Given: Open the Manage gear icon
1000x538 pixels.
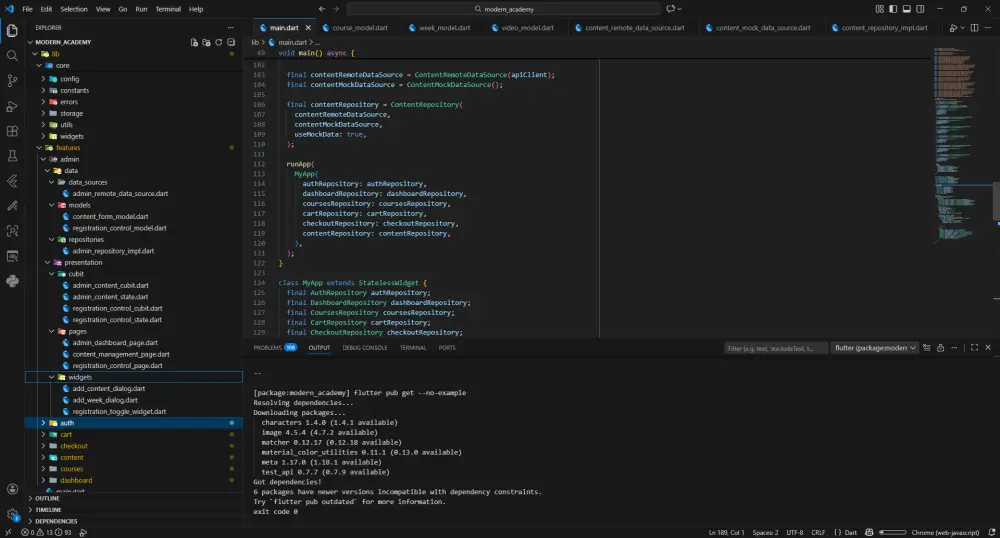Looking at the screenshot, I should tap(12, 514).
